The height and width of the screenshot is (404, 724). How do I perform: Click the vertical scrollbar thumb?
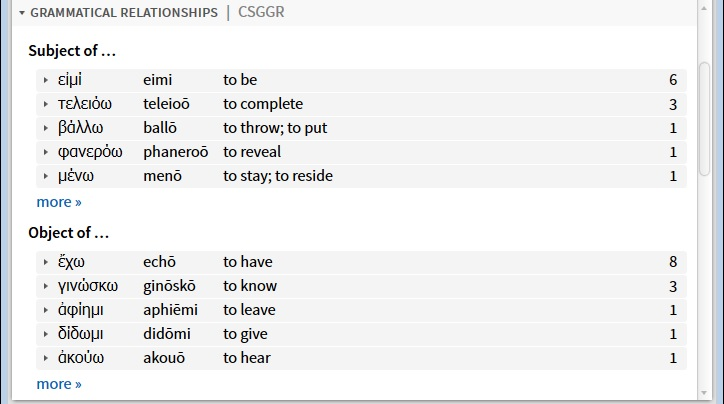[705, 118]
